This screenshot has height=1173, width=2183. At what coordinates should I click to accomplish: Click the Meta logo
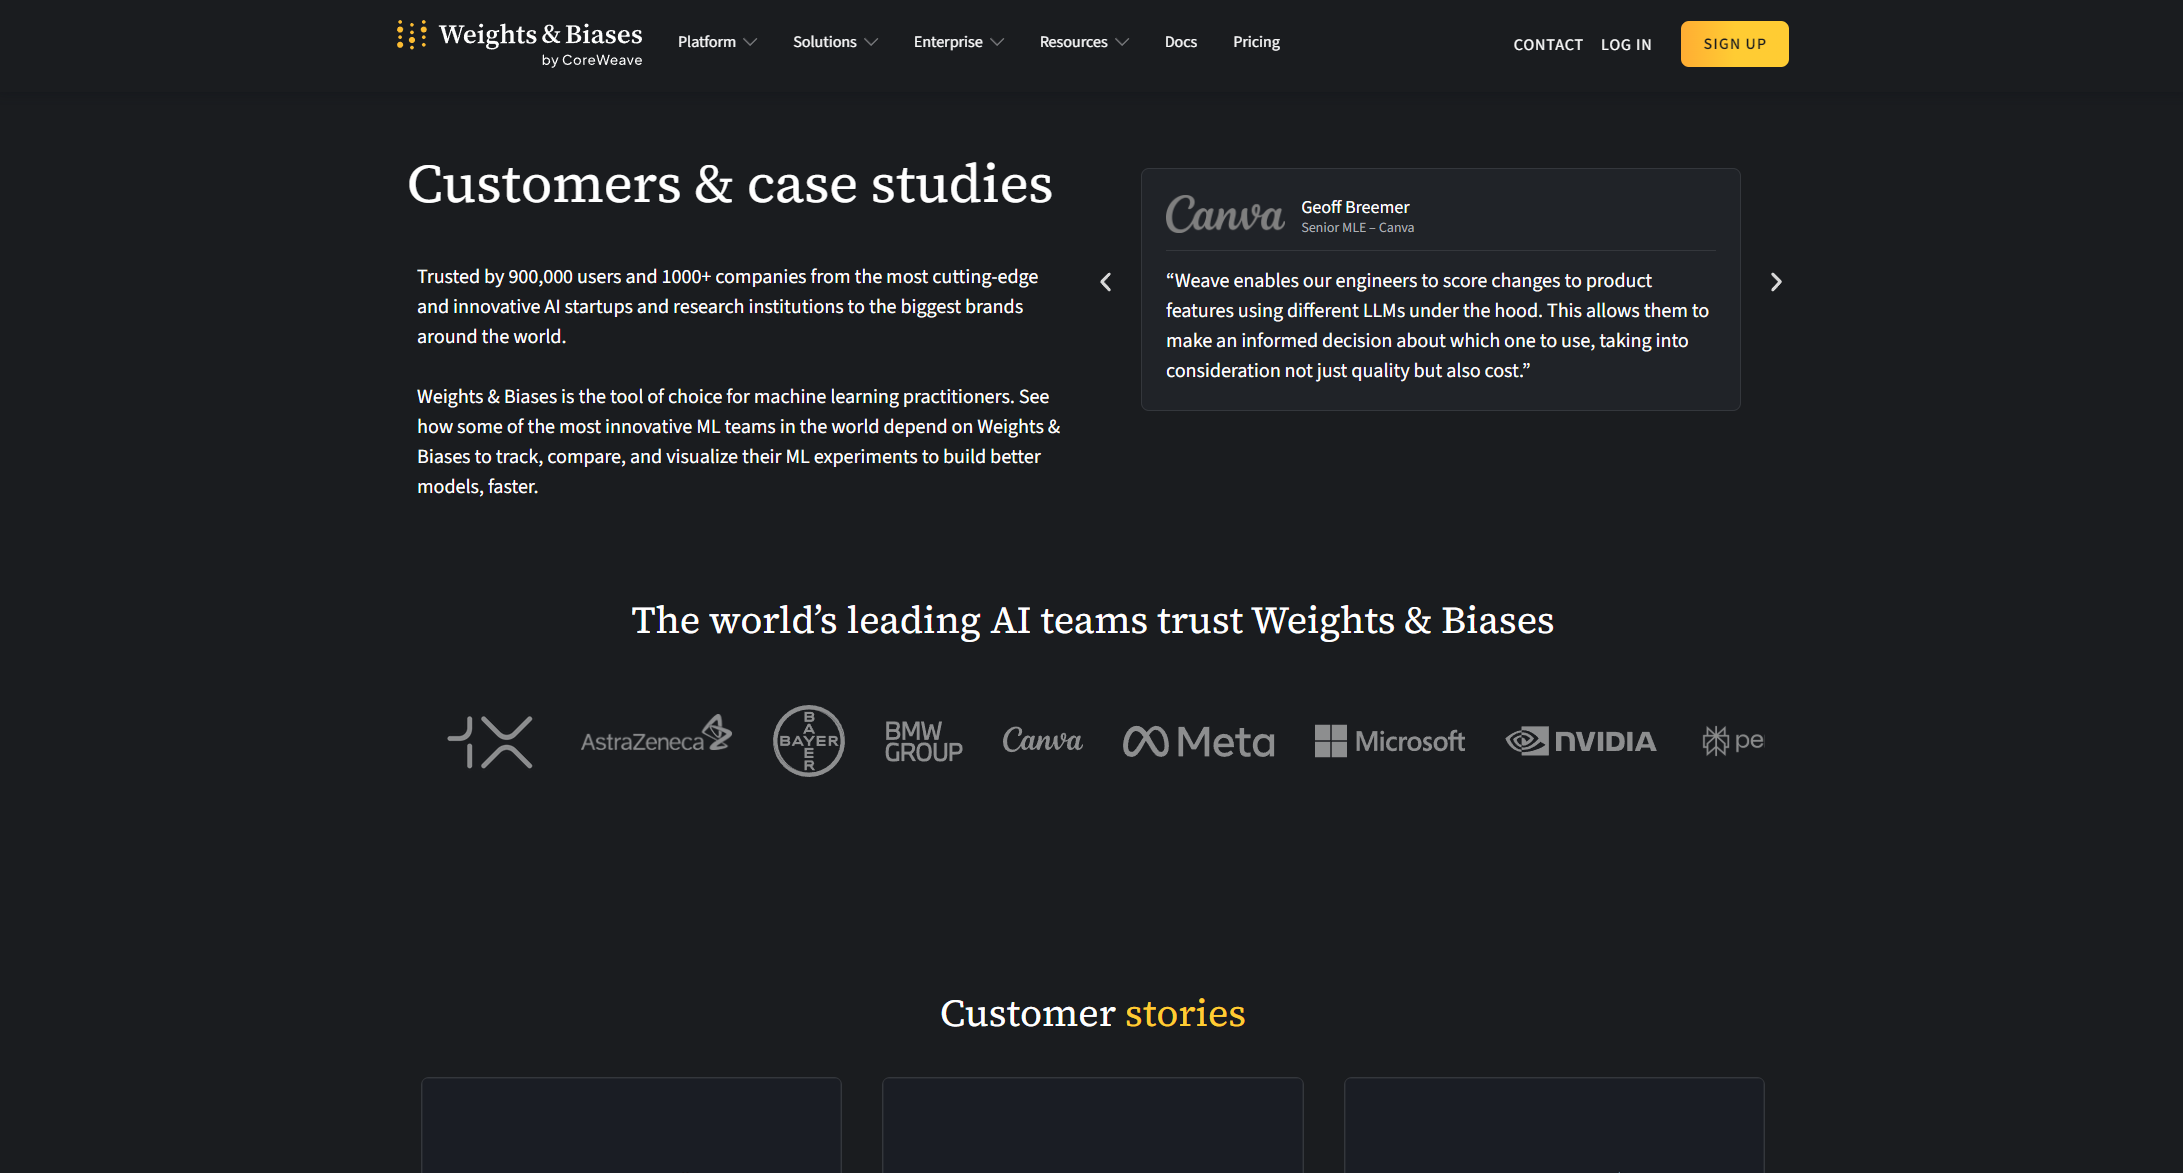coord(1199,742)
